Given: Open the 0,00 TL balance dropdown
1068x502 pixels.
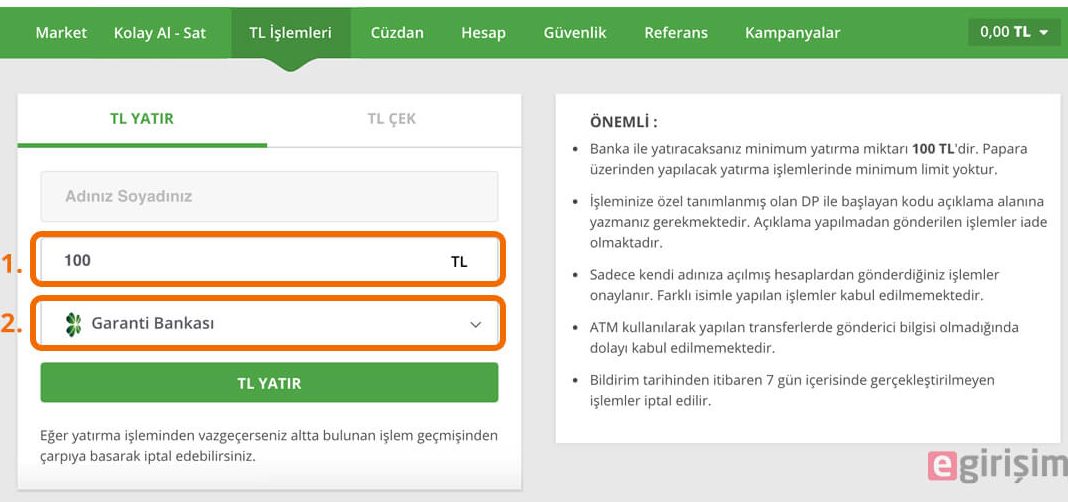Looking at the screenshot, I should (1014, 32).
